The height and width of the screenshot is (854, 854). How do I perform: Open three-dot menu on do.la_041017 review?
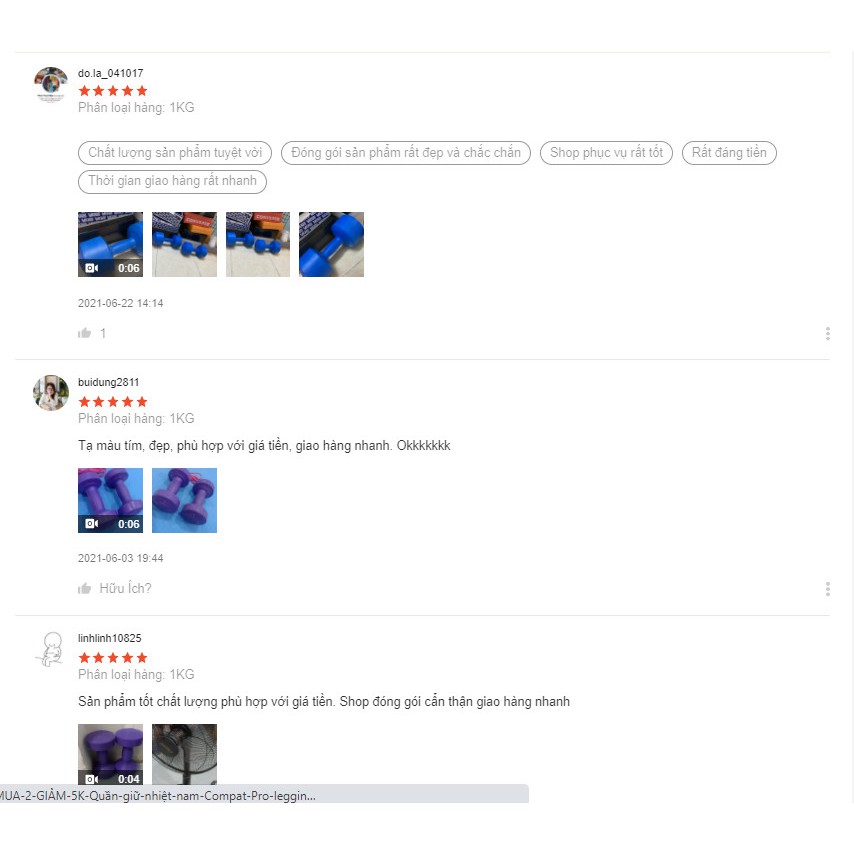tap(827, 333)
